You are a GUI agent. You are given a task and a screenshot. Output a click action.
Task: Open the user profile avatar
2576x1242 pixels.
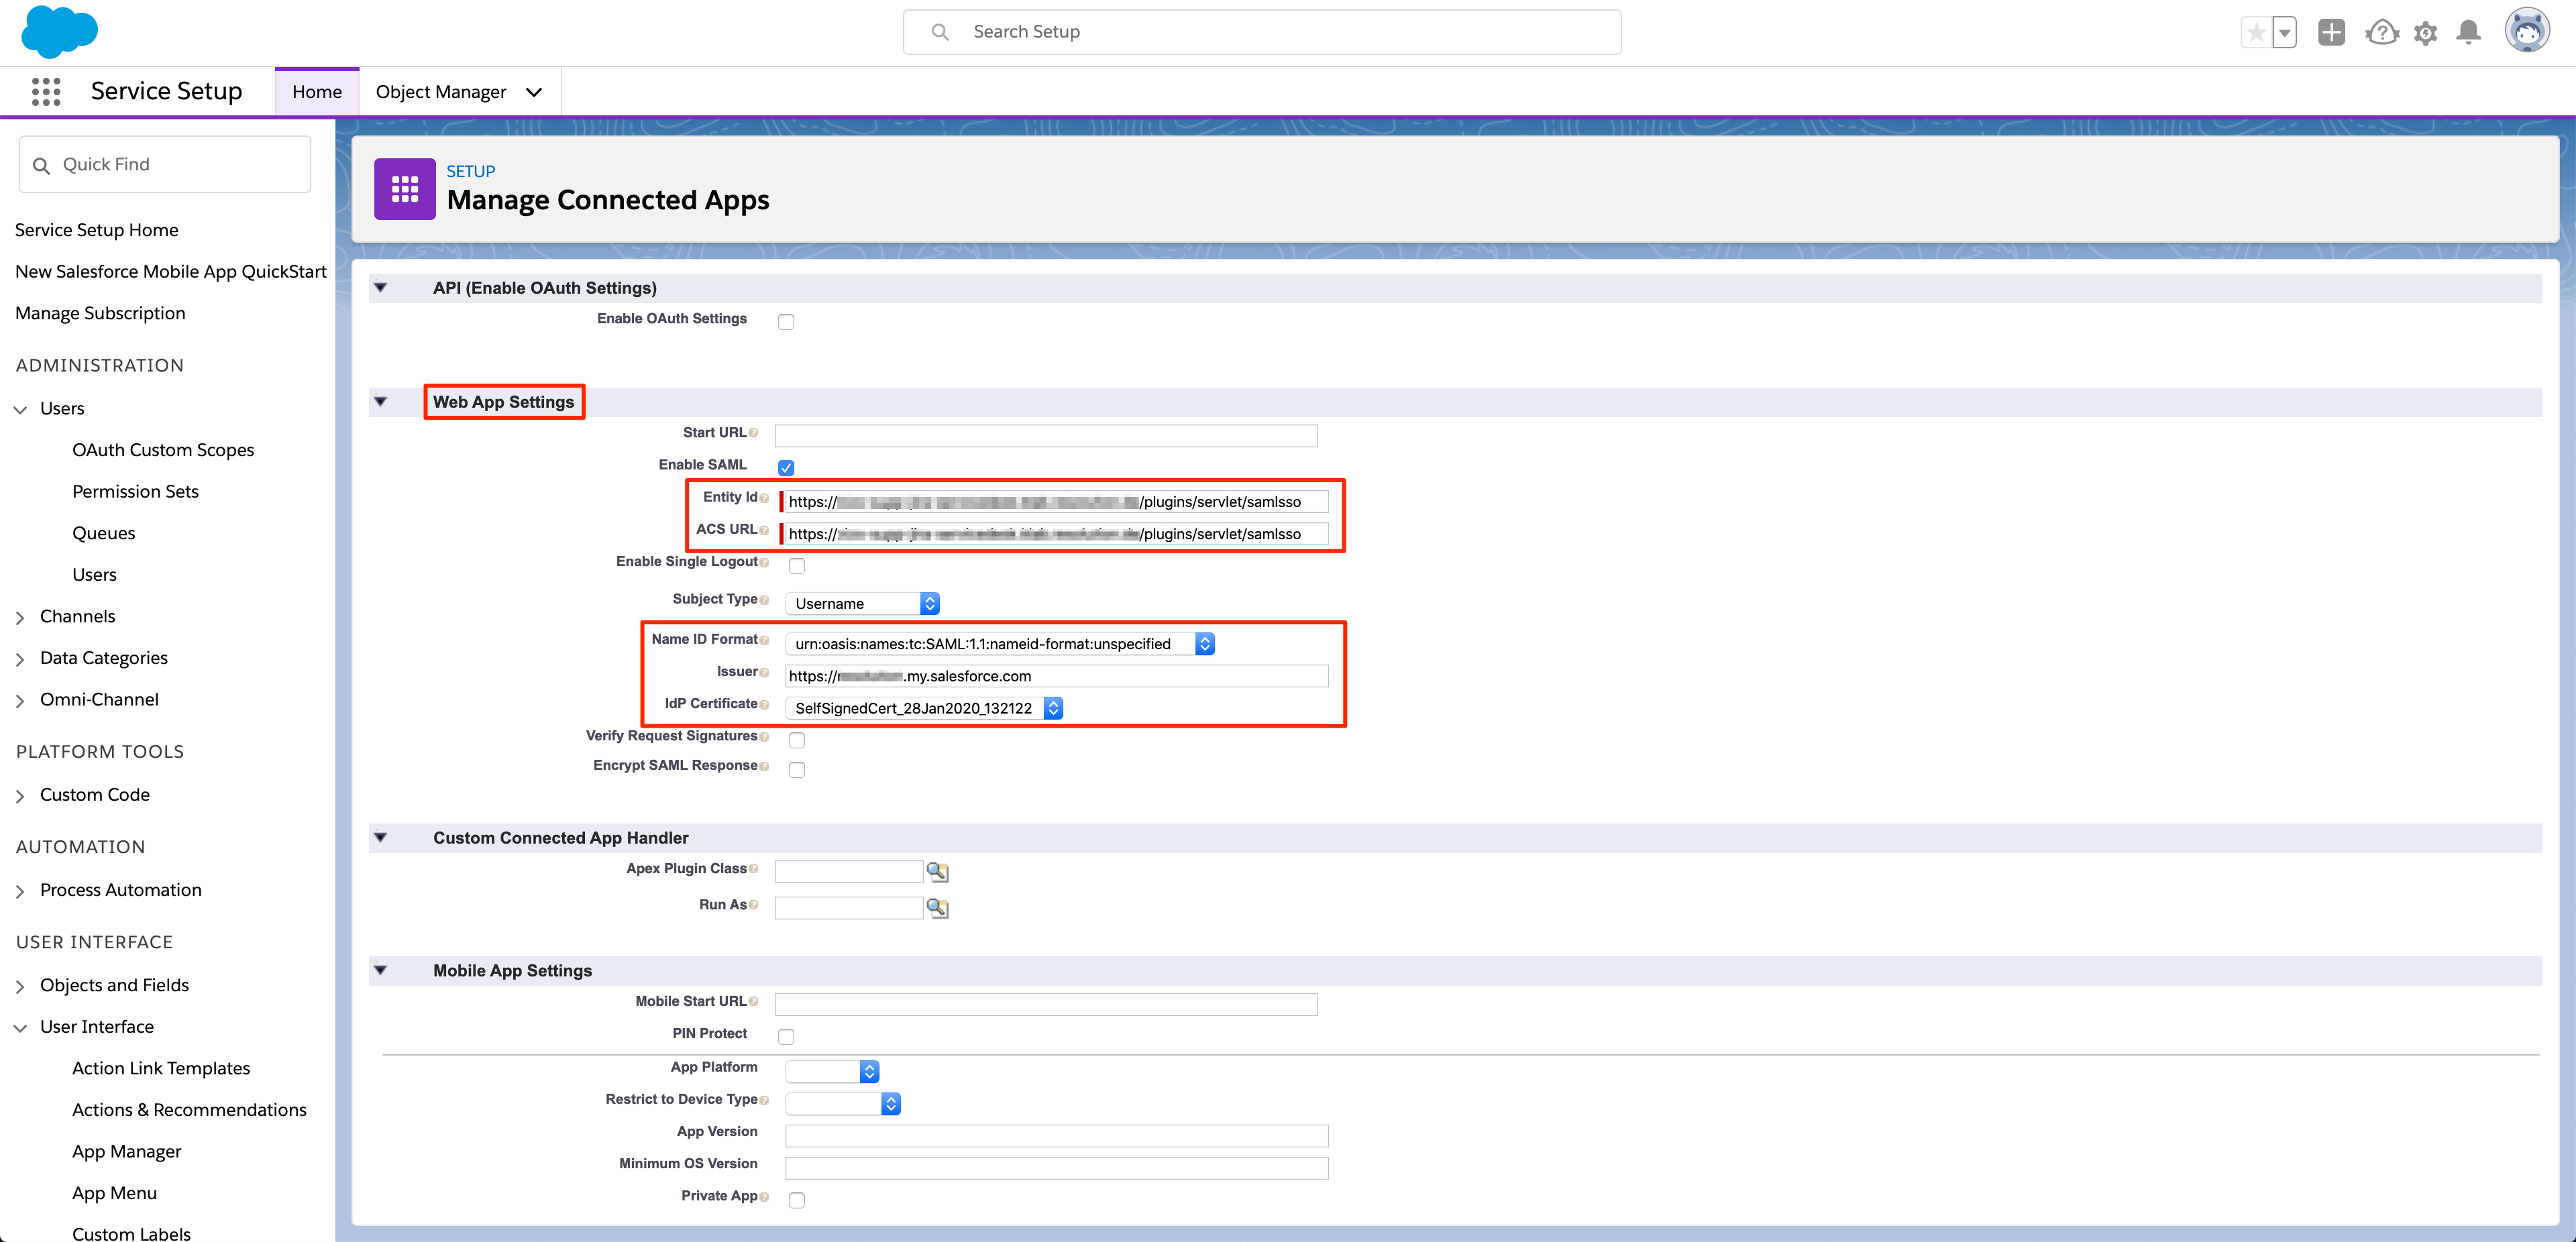2527,31
